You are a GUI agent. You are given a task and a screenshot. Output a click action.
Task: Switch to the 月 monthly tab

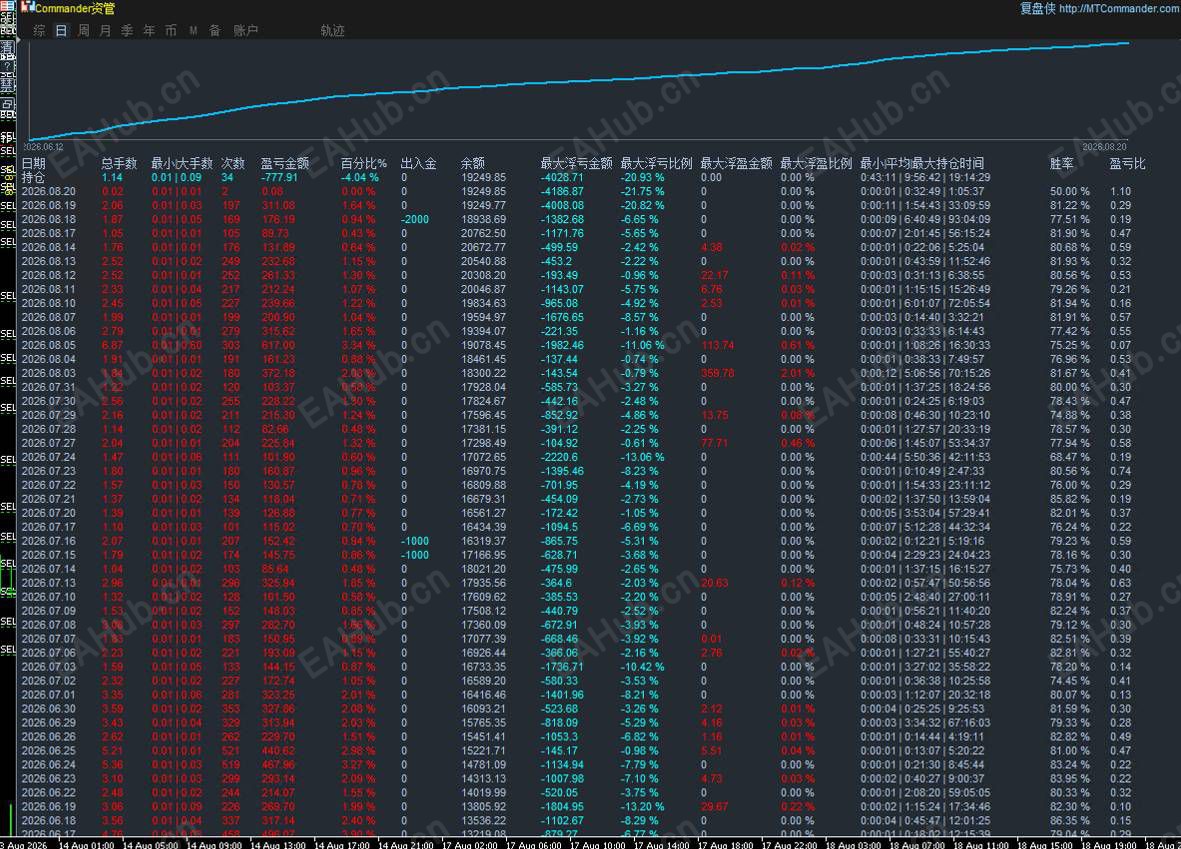pos(105,31)
